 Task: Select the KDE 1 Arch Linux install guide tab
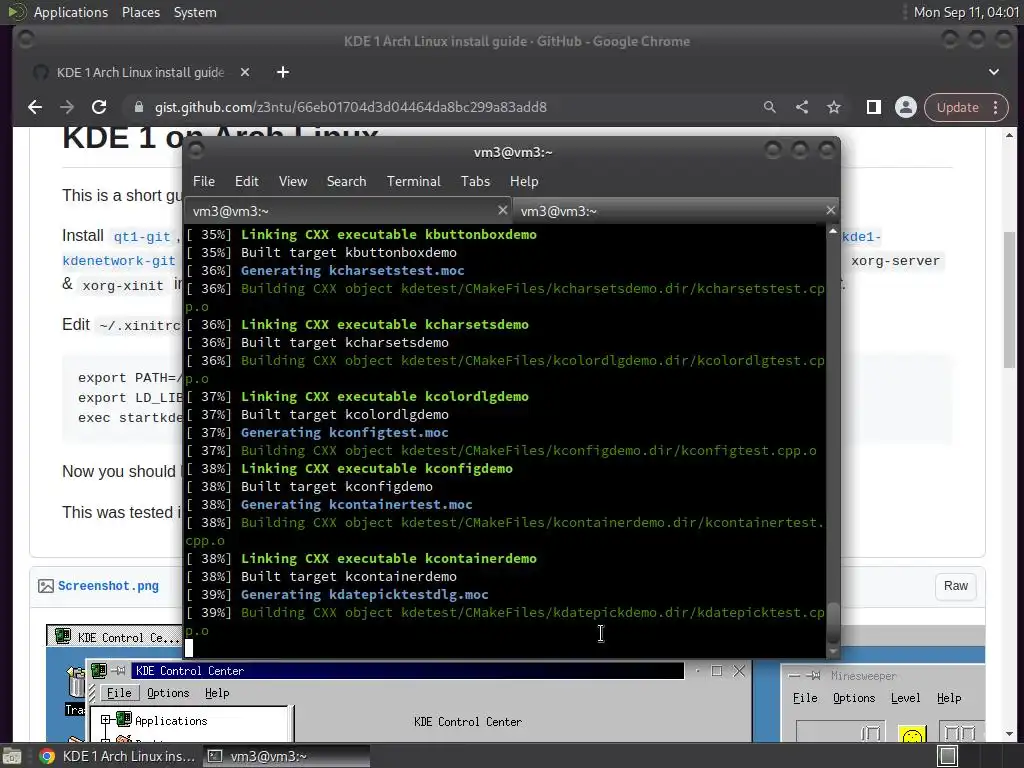click(140, 72)
